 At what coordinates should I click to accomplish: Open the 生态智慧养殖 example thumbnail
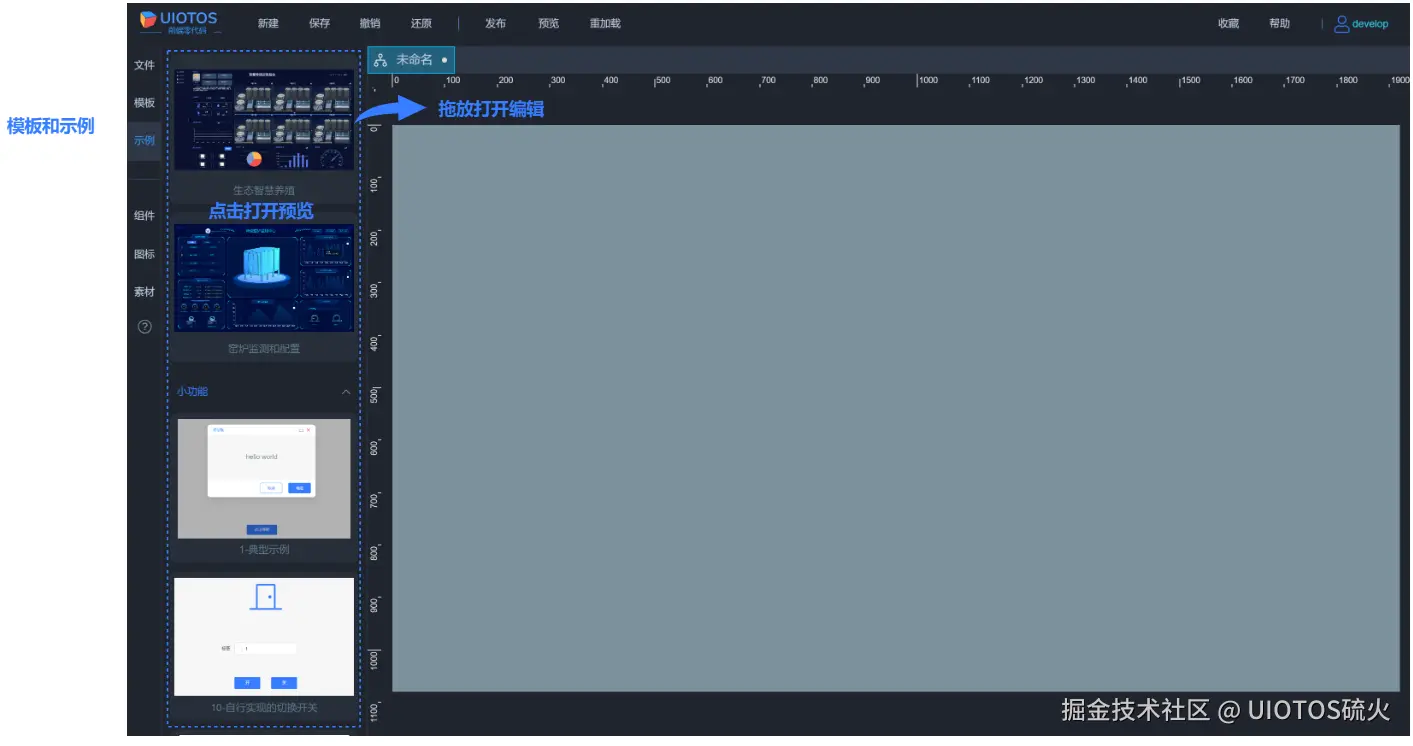[264, 120]
